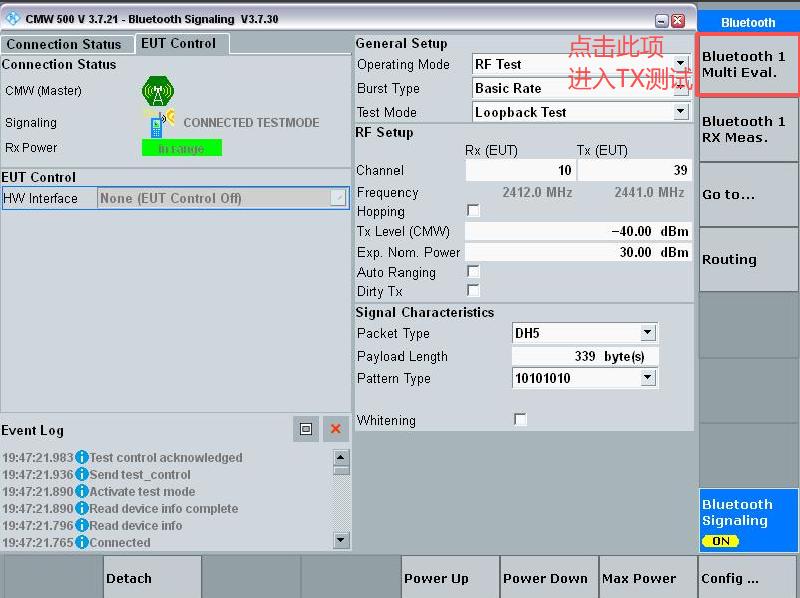The width and height of the screenshot is (800, 598).
Task: Click the Test control acknowledged log entry
Action: tap(166, 458)
